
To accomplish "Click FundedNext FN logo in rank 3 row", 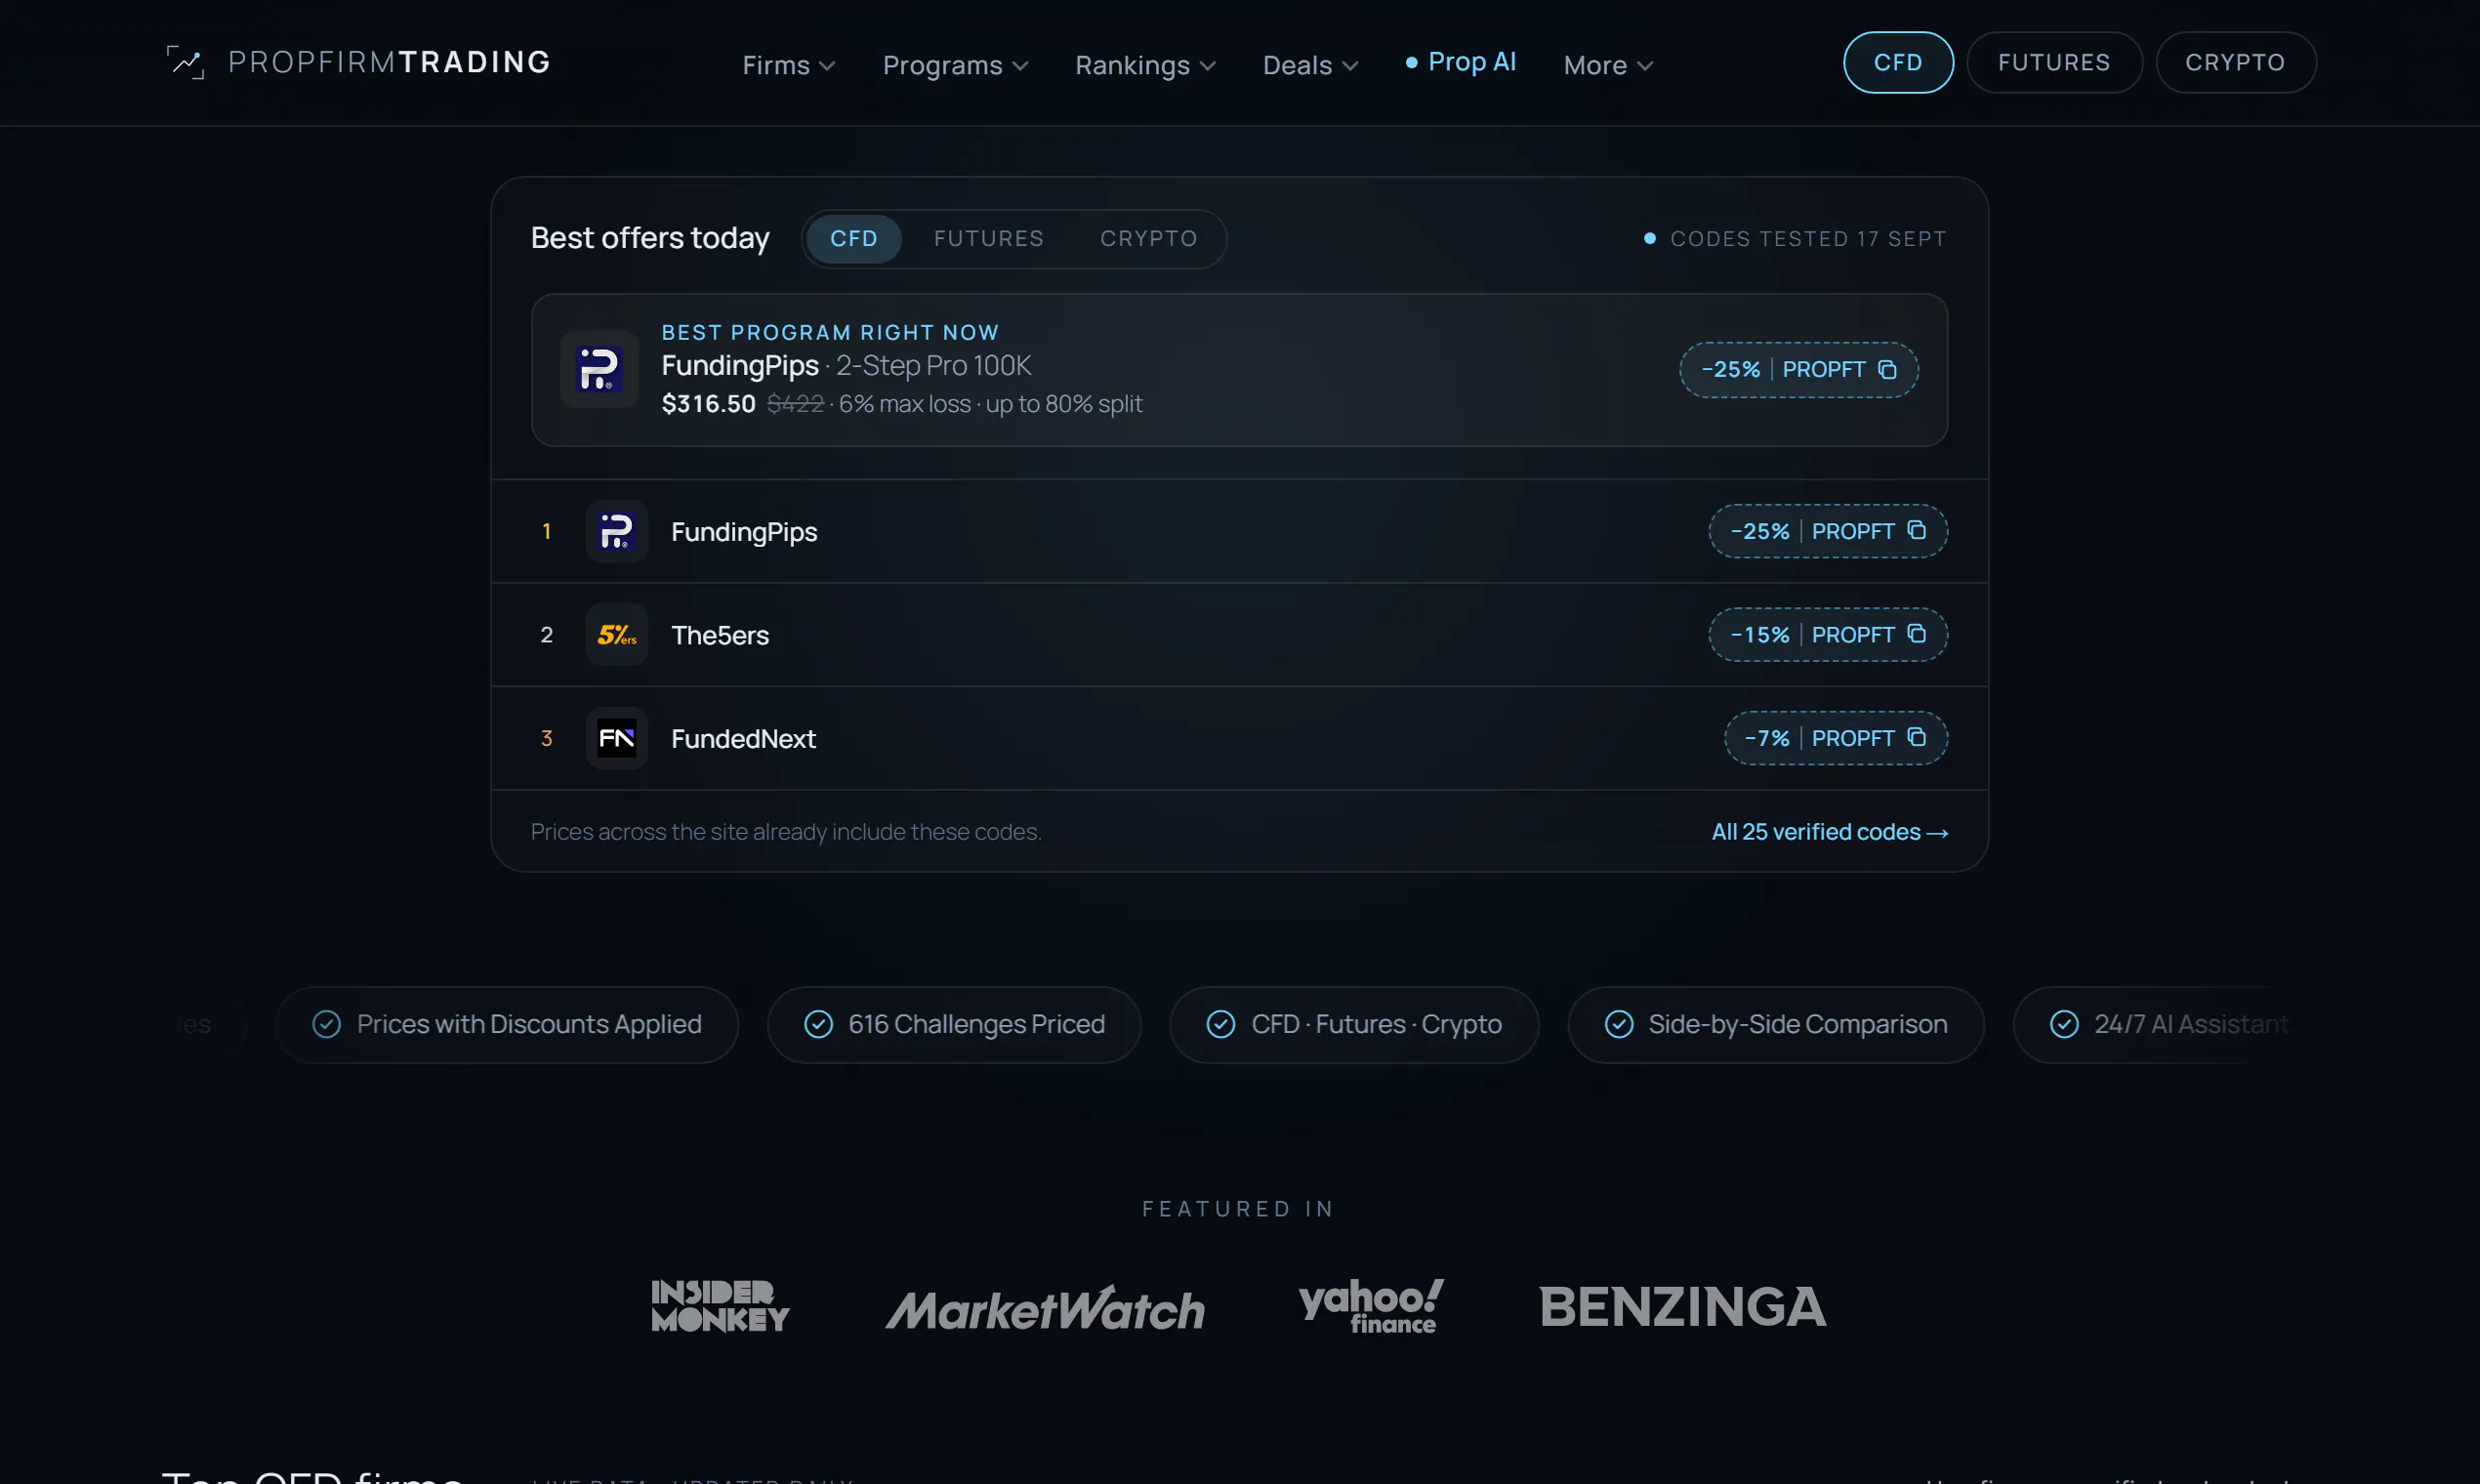I will 616,738.
